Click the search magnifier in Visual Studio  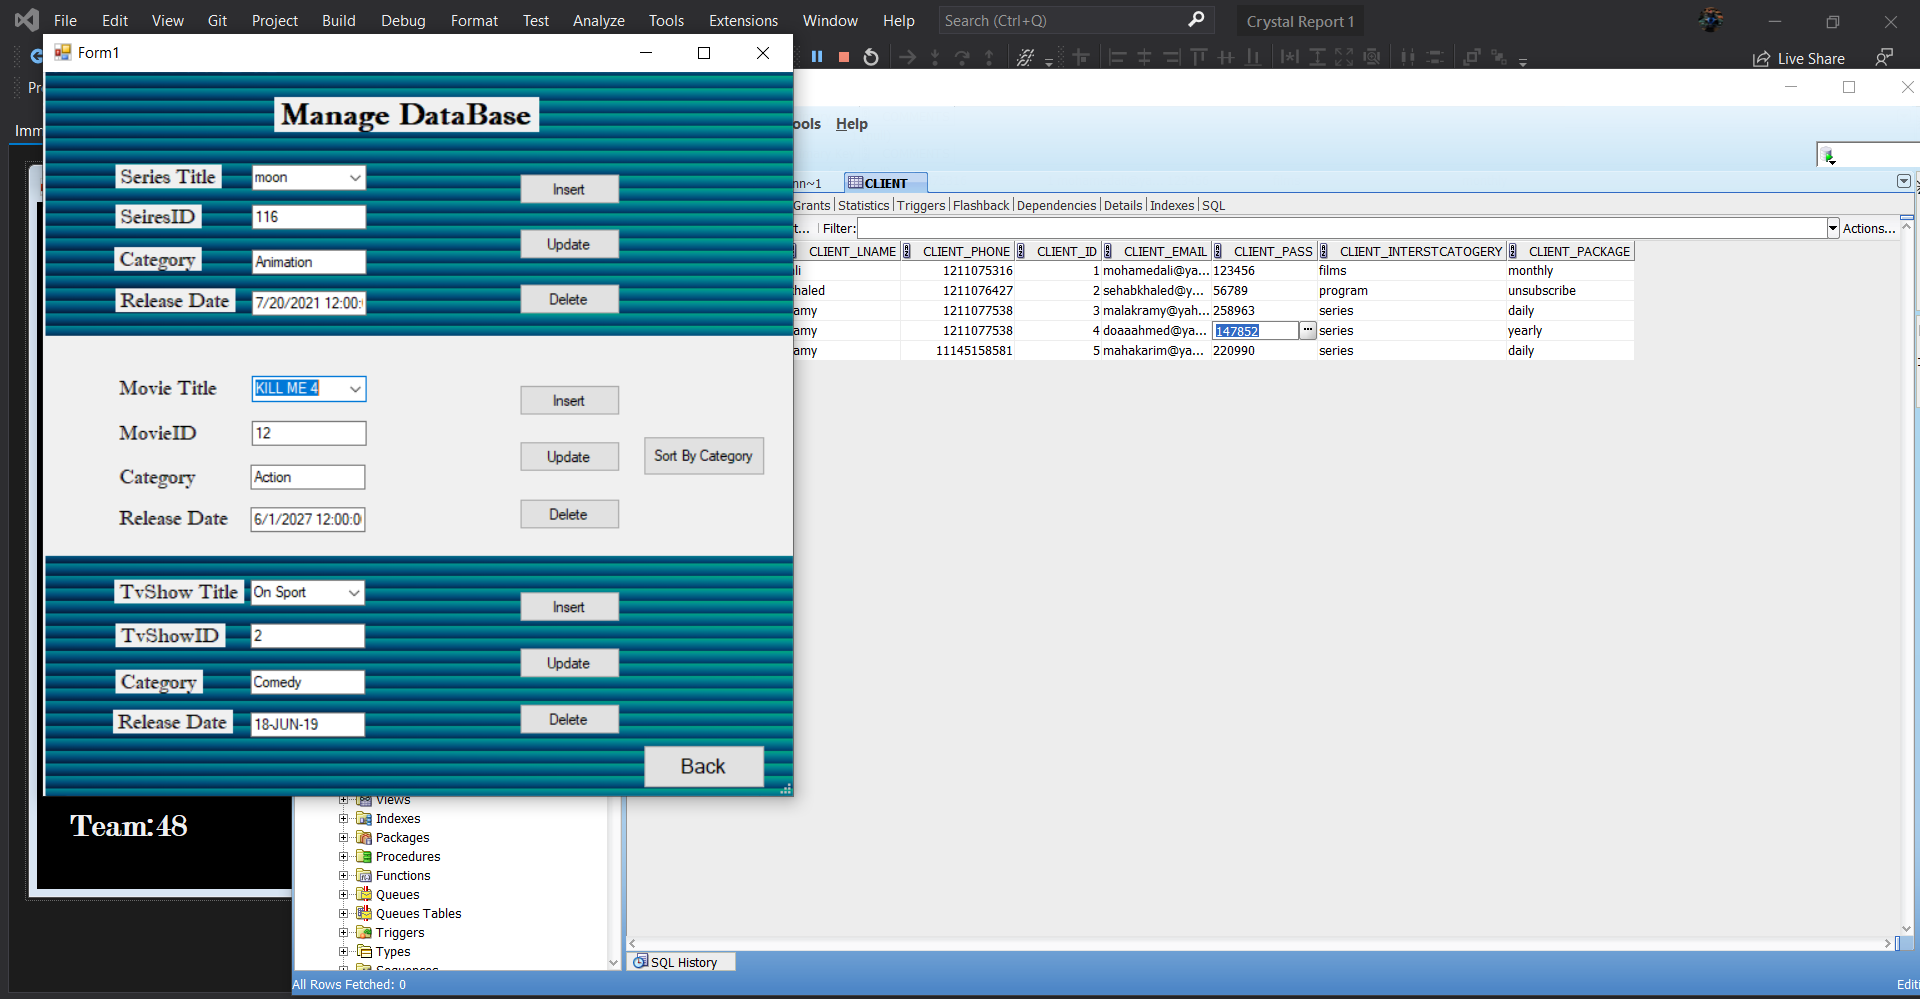[1197, 20]
